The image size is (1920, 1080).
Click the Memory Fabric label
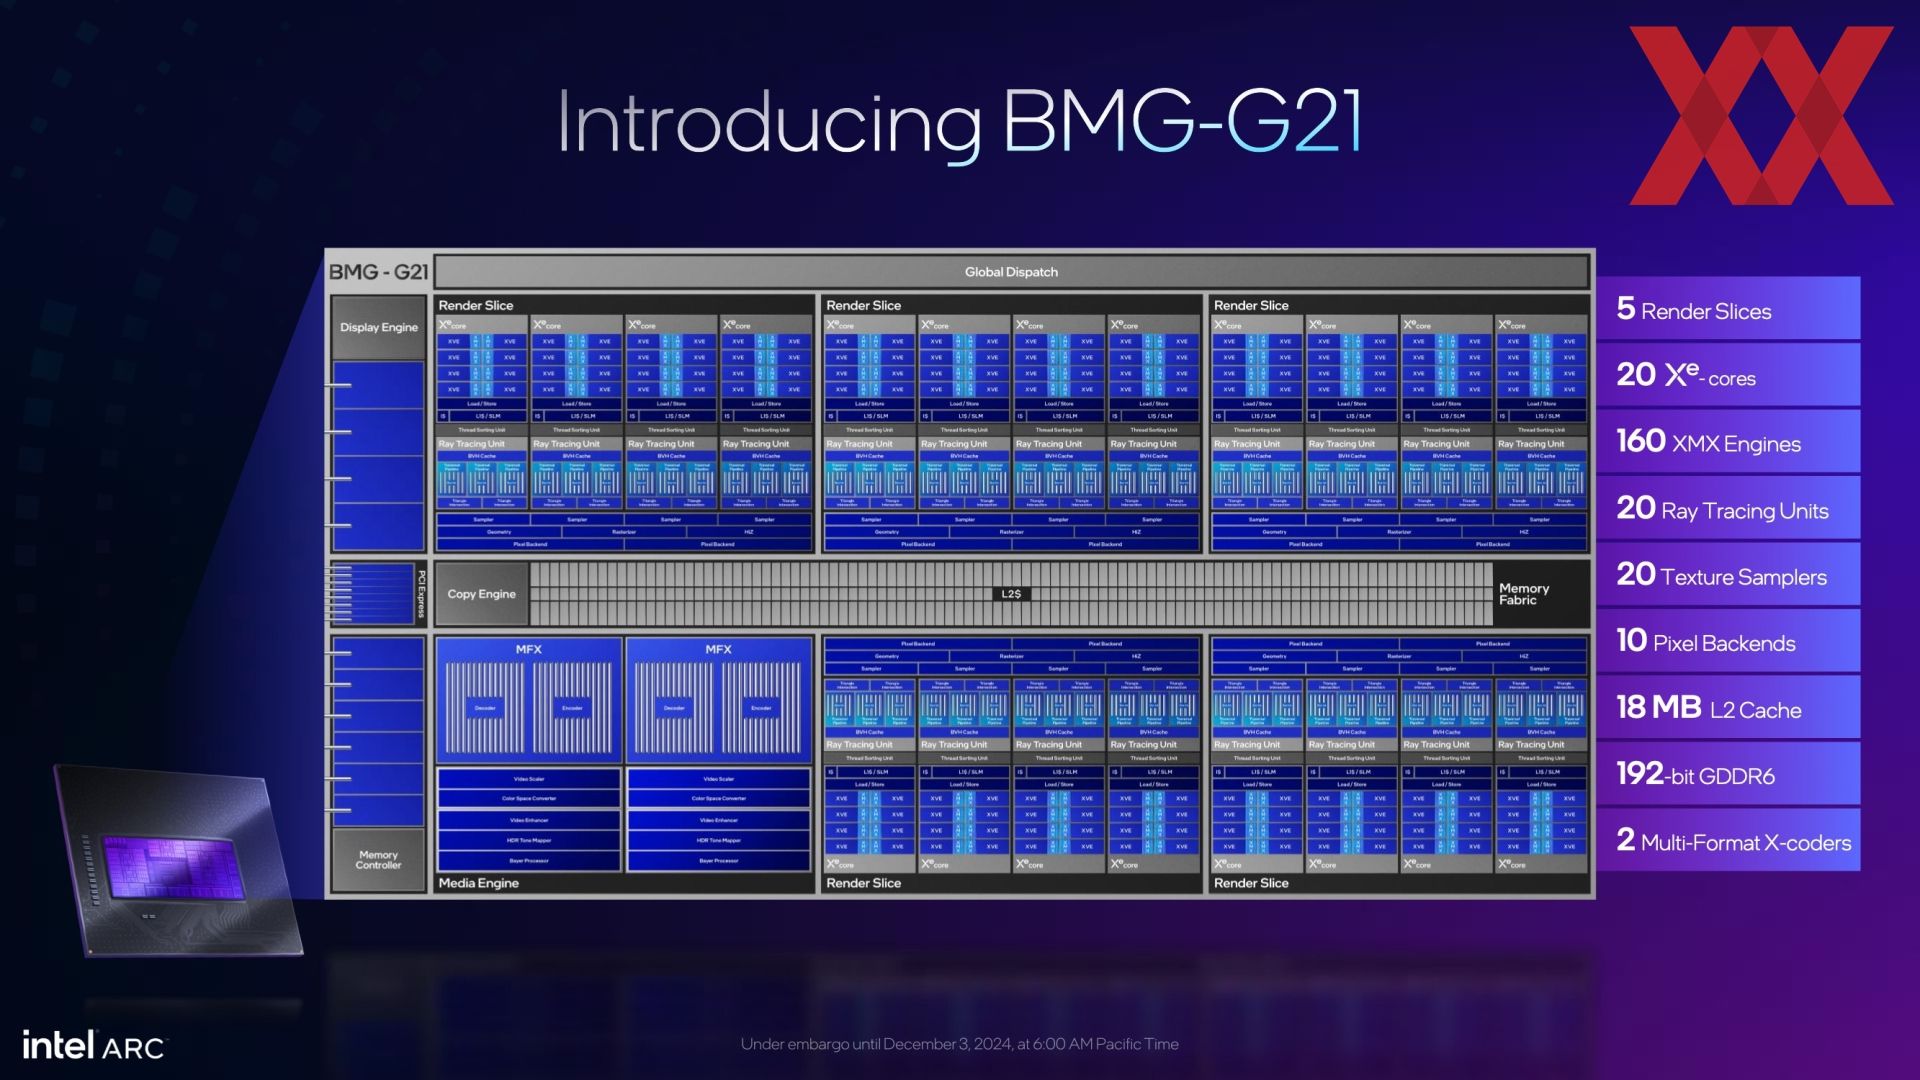[1524, 594]
